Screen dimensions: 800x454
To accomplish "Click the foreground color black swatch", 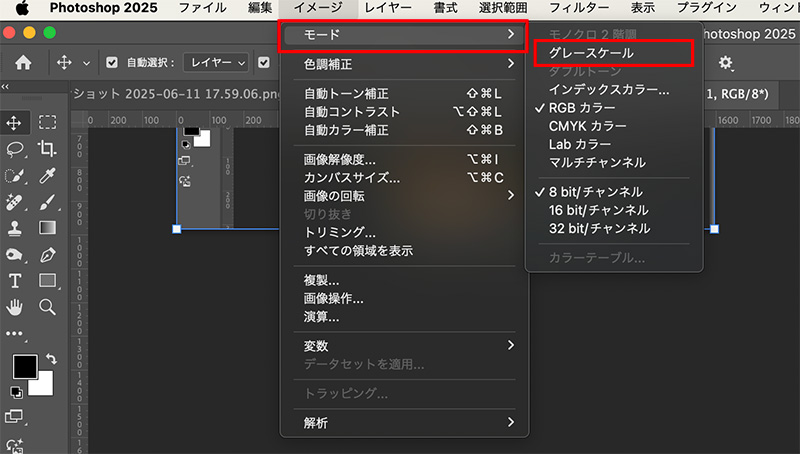I will click(x=24, y=366).
